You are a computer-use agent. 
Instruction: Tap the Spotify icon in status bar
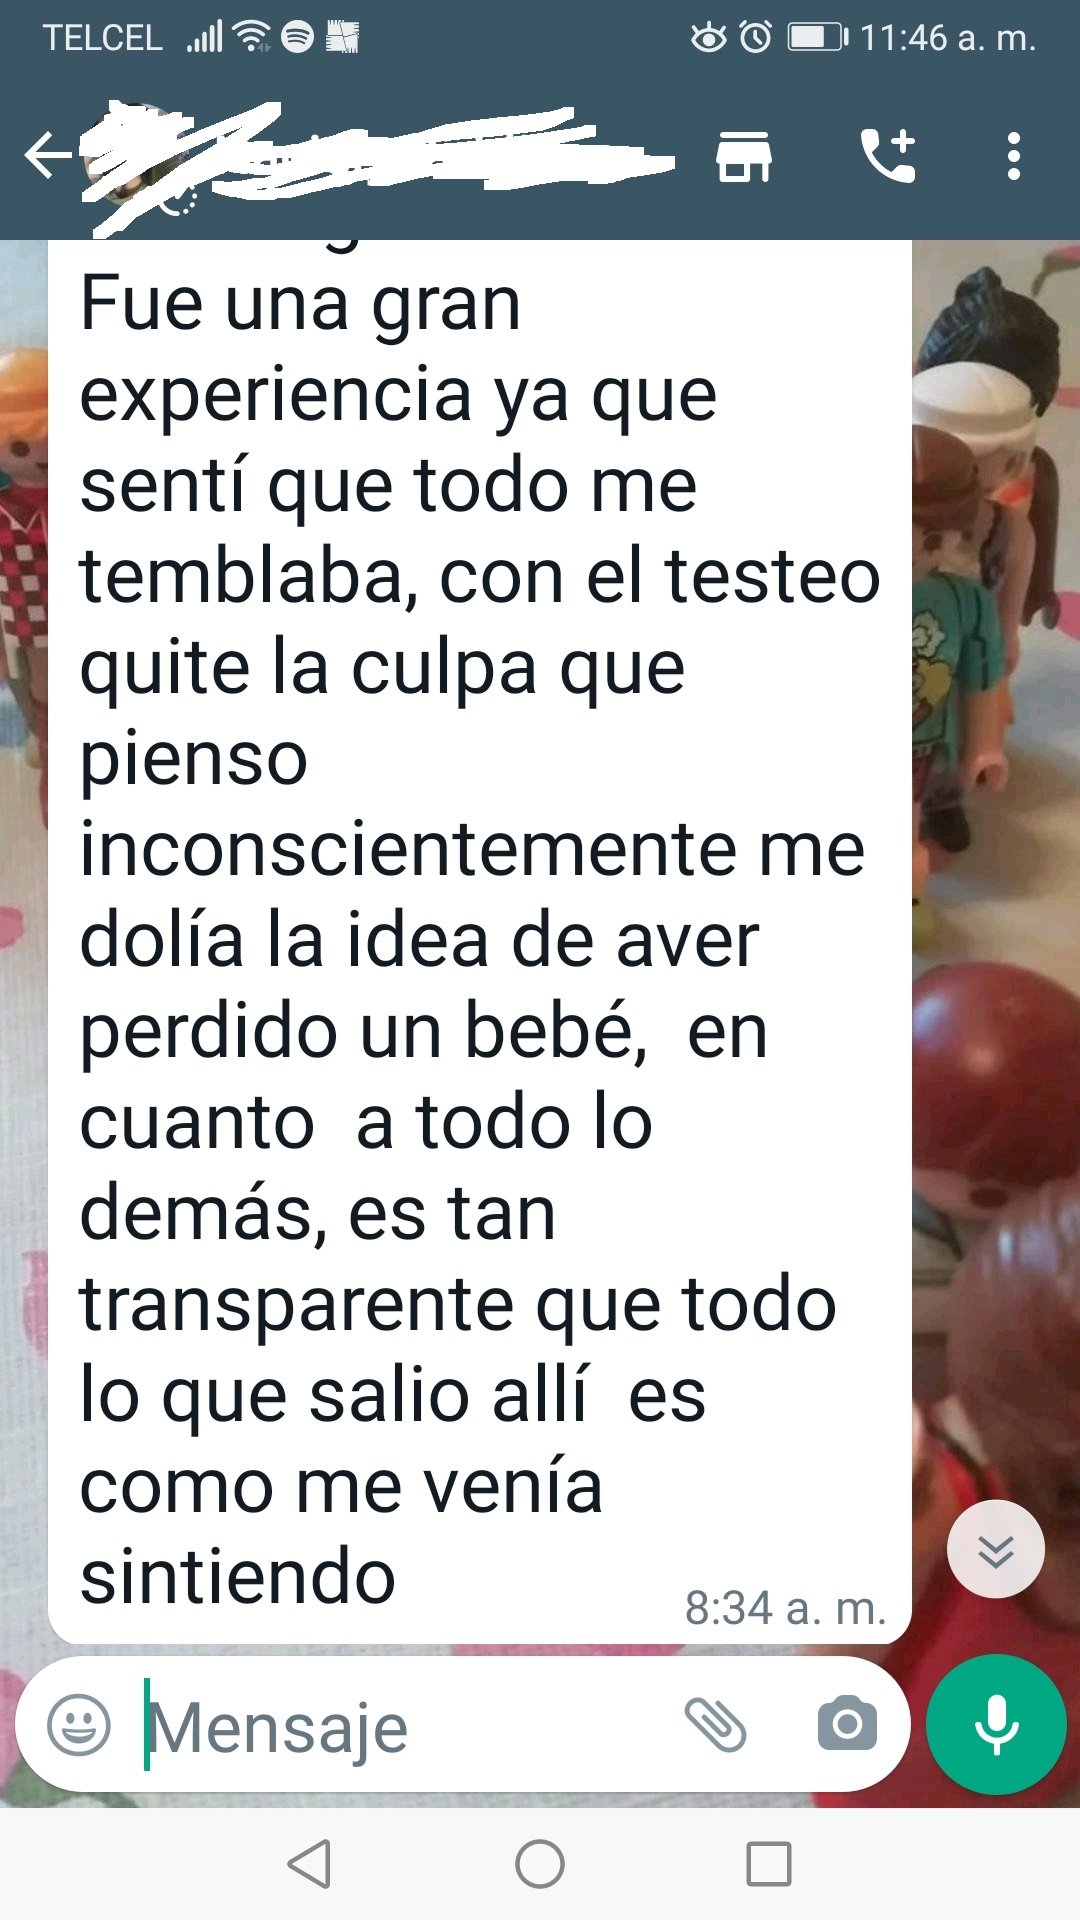coord(297,38)
